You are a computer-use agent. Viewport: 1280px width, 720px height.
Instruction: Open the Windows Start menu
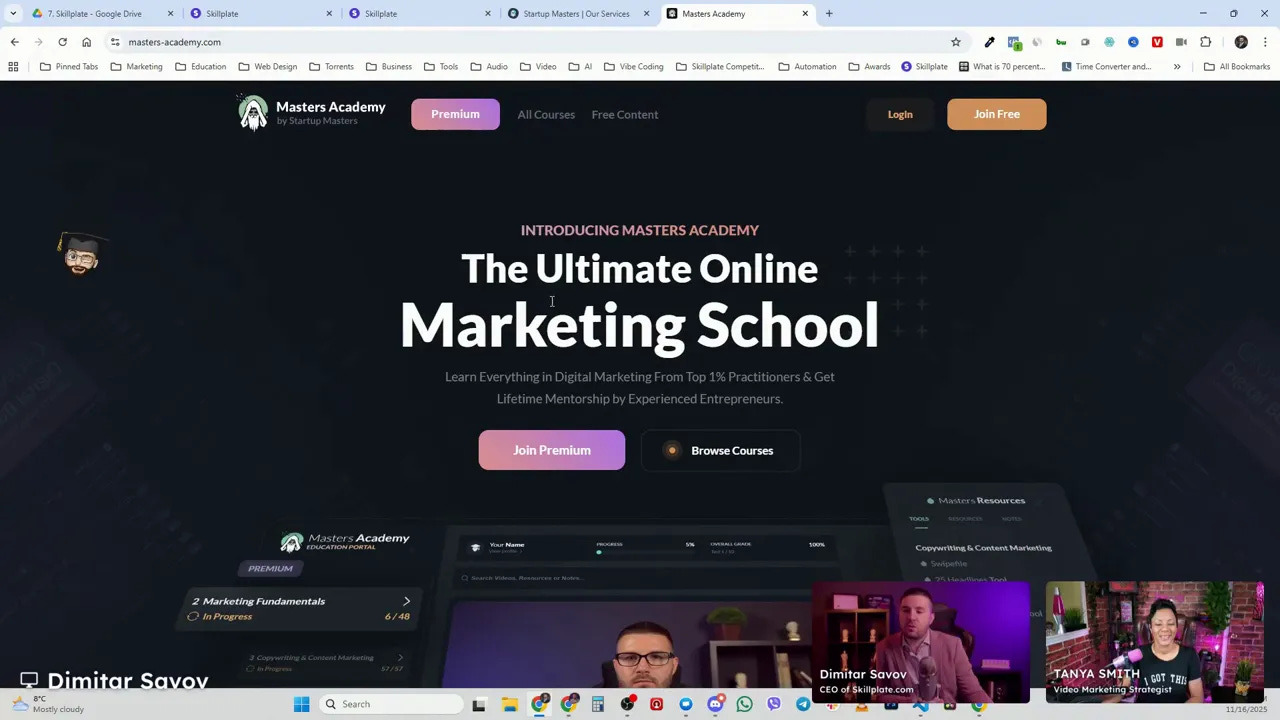(301, 704)
